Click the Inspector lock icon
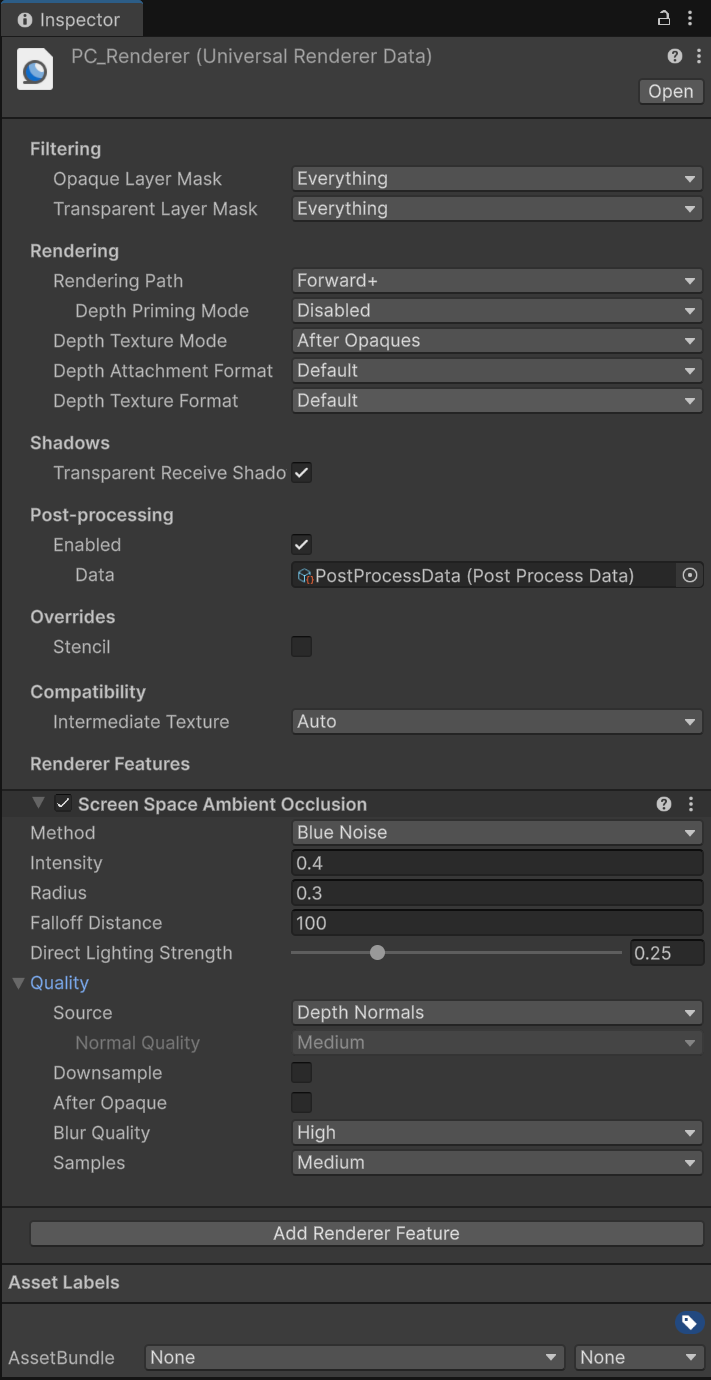The image size is (711, 1380). [663, 18]
